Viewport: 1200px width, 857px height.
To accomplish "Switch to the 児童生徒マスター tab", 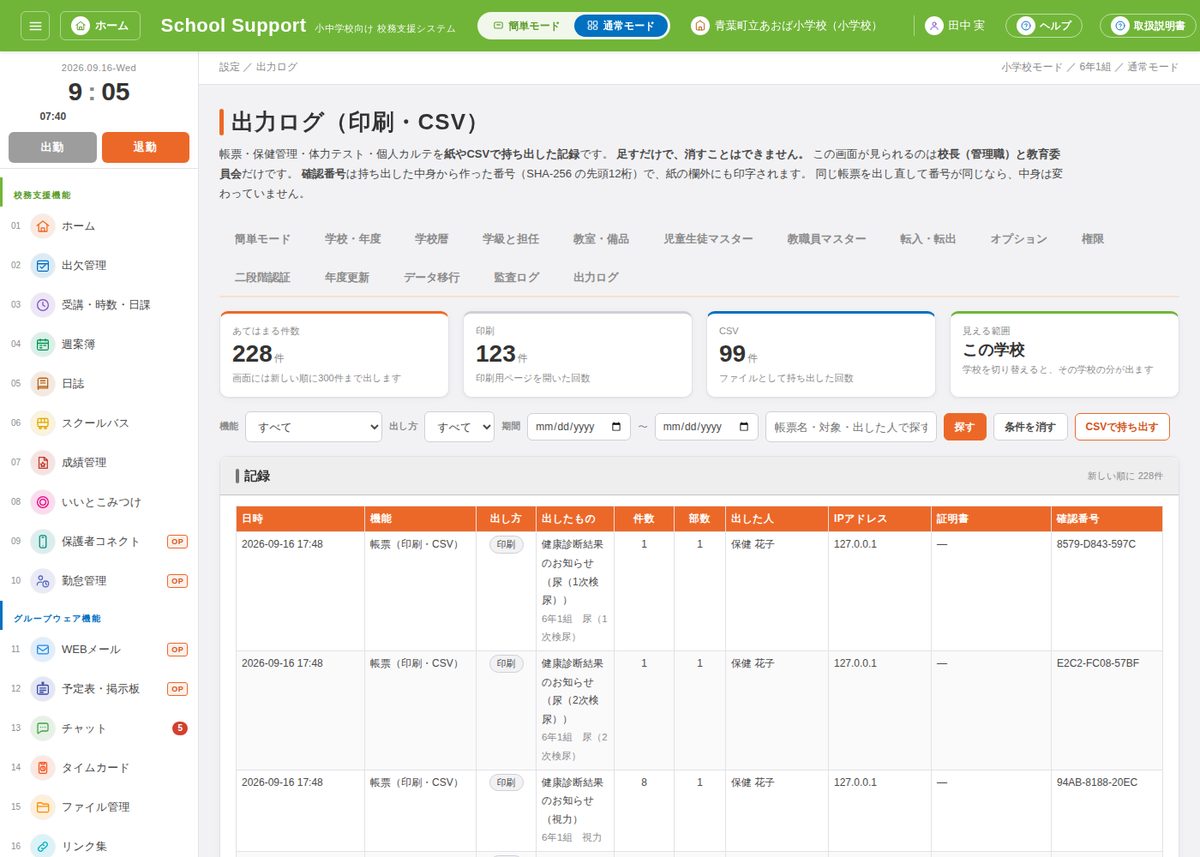I will coord(708,239).
